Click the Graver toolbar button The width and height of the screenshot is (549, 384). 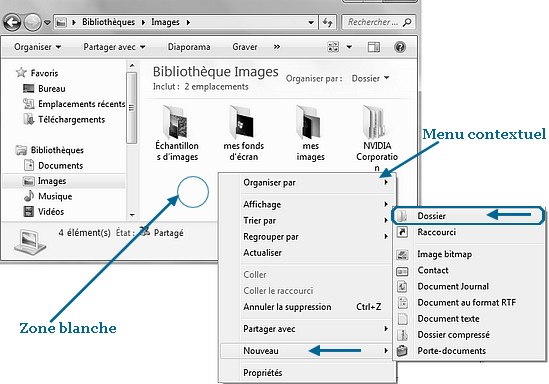(x=245, y=47)
